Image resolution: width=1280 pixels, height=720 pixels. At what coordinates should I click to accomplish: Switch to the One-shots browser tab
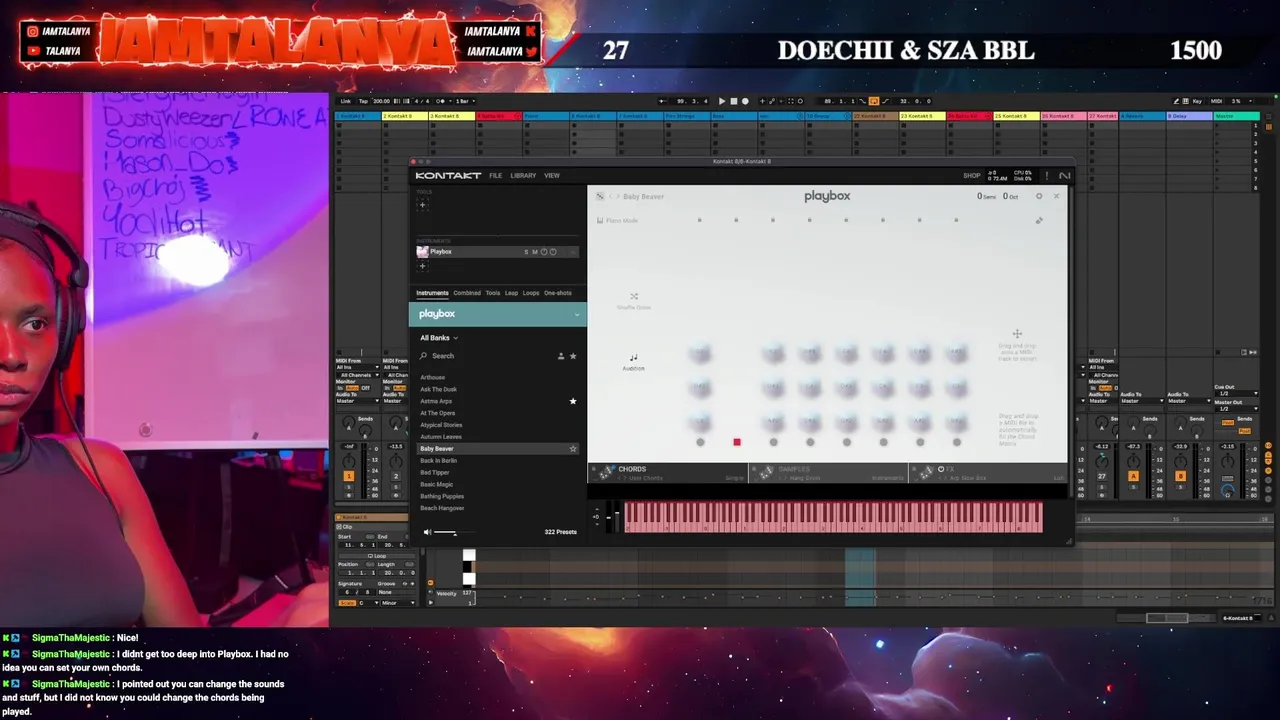click(x=558, y=293)
